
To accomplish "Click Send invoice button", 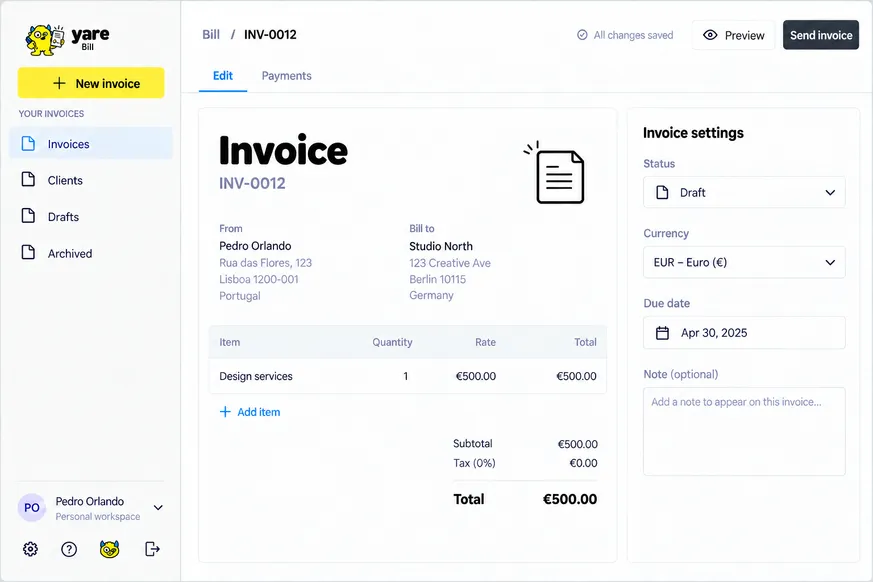I will click(821, 35).
